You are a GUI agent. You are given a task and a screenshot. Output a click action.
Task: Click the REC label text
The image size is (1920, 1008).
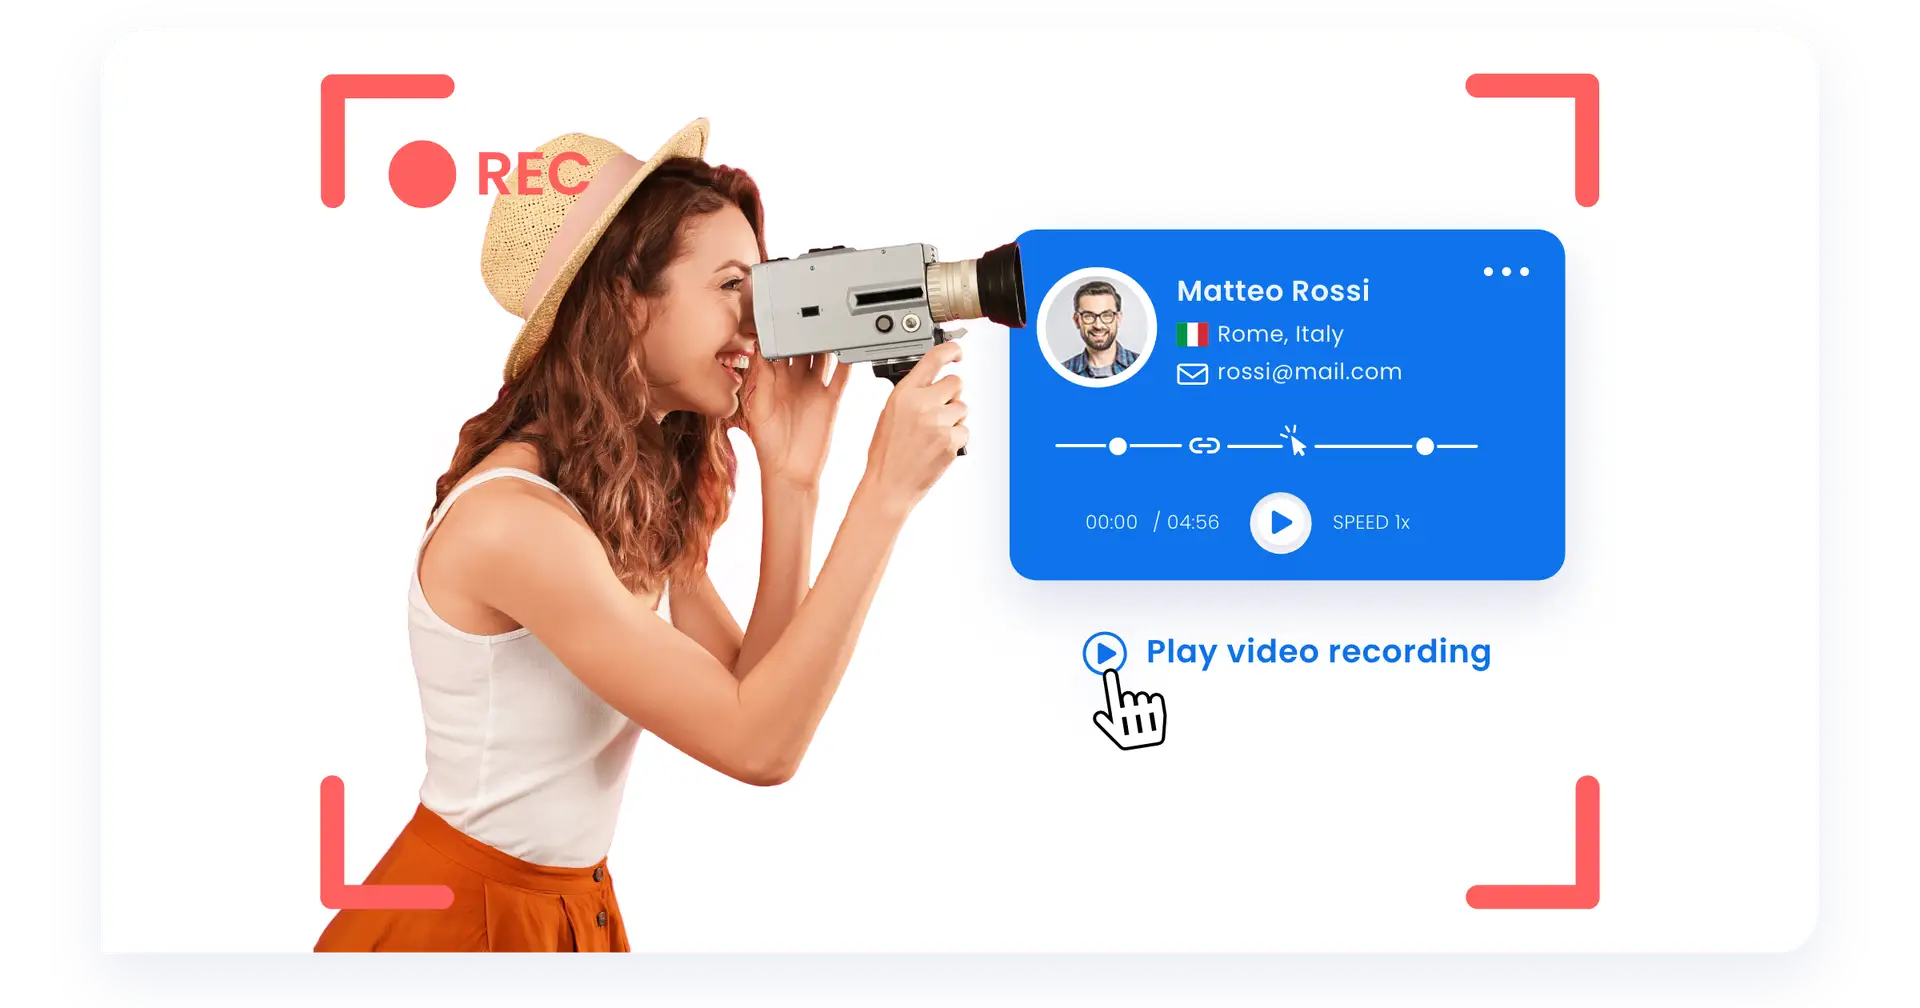tap(533, 174)
